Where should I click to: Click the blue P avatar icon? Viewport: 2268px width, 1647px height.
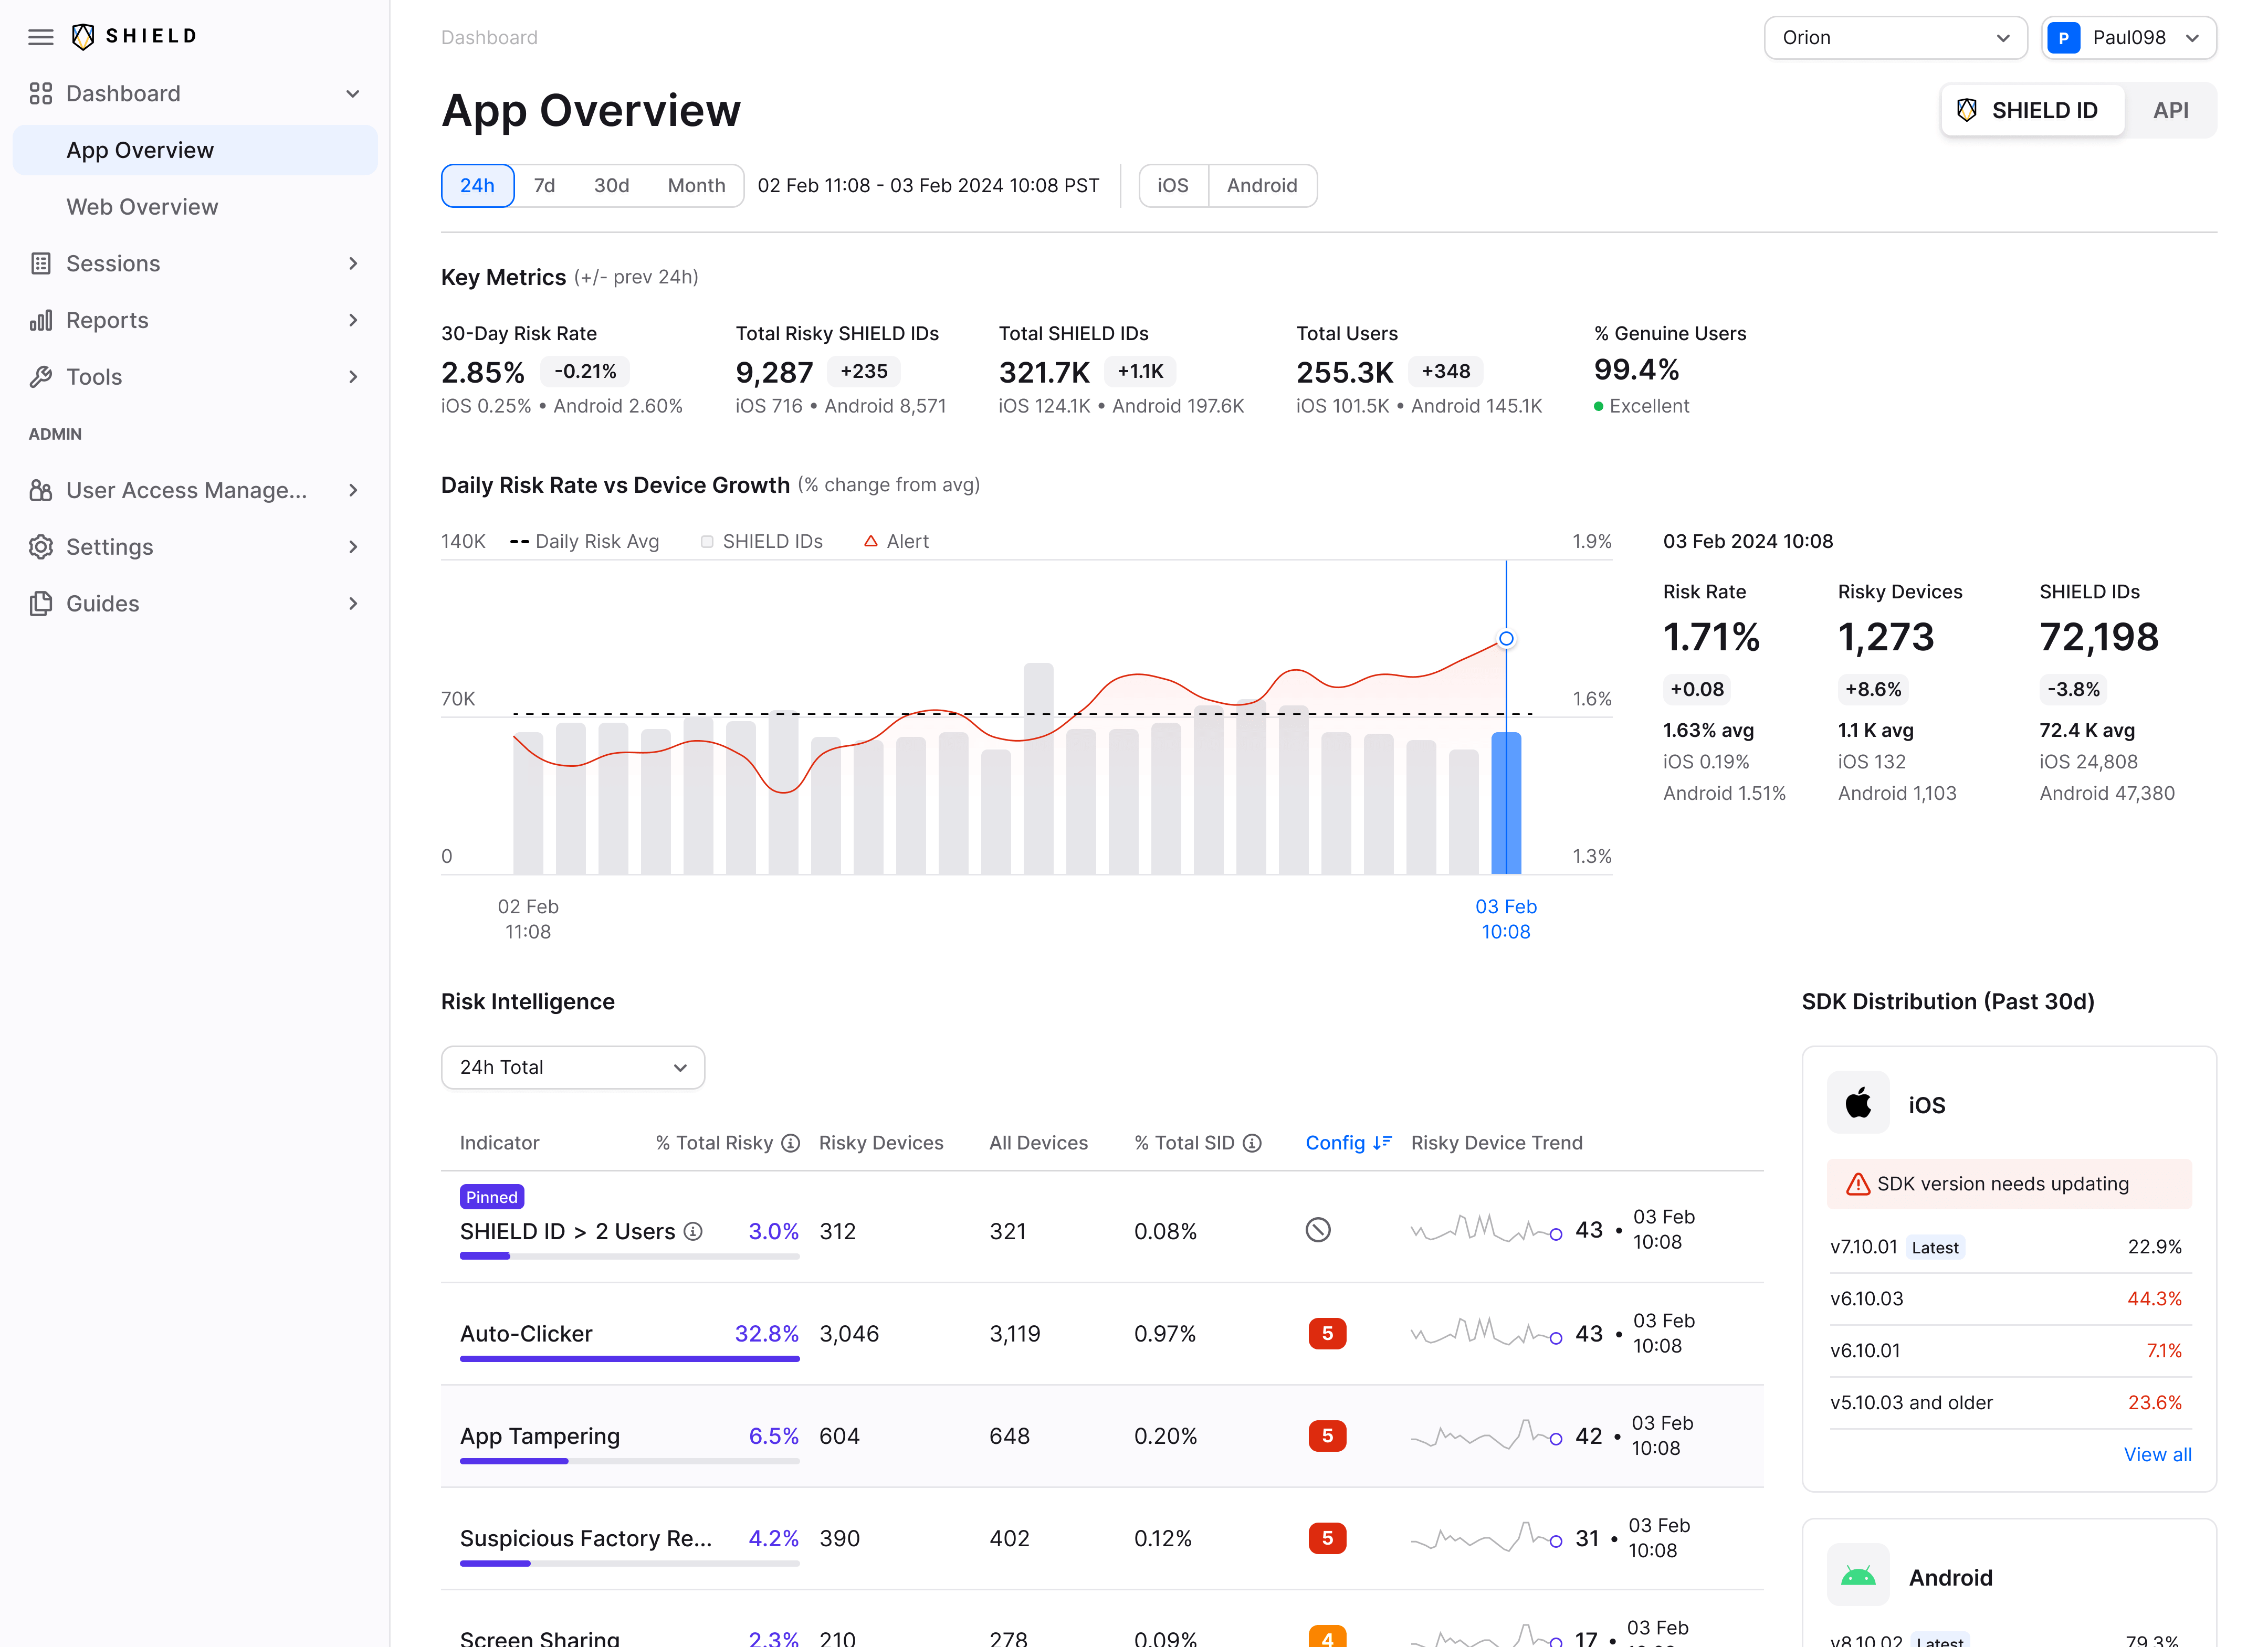click(x=2064, y=38)
